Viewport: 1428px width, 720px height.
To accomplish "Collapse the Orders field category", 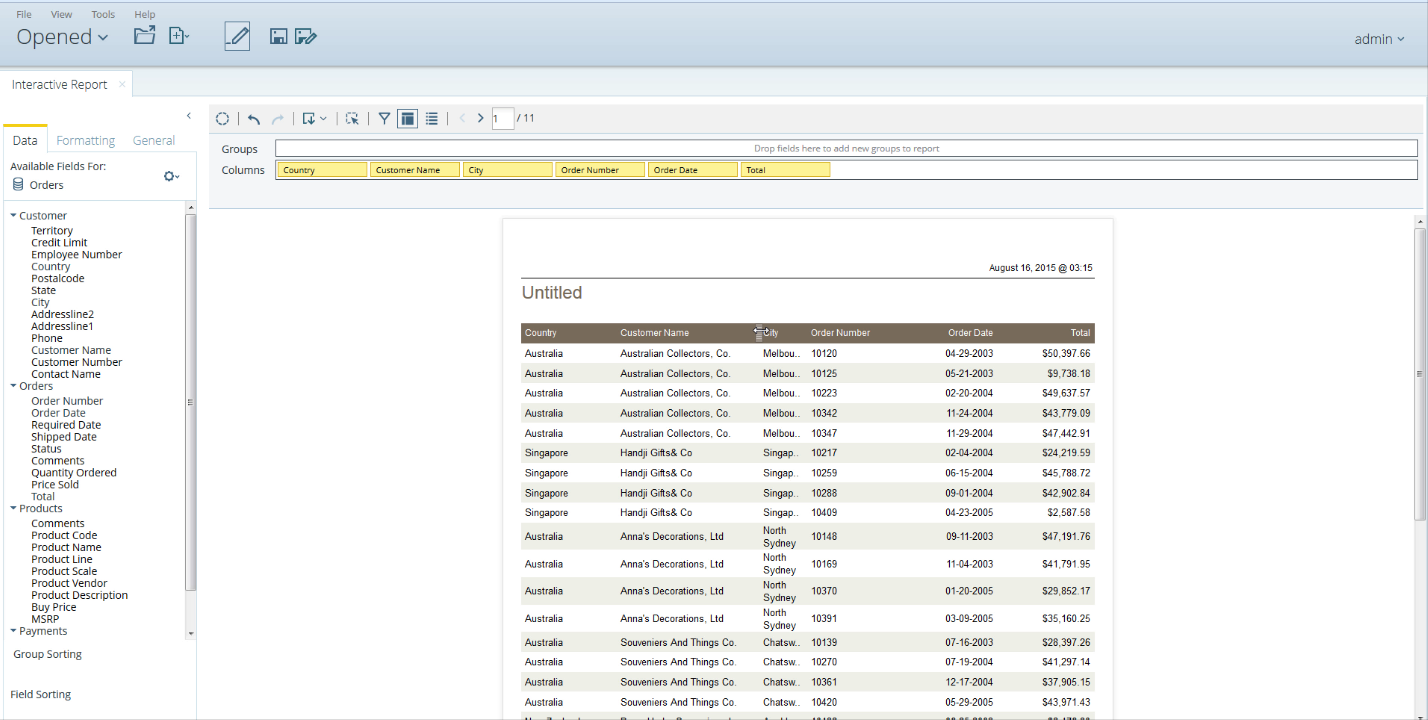I will tap(14, 386).
